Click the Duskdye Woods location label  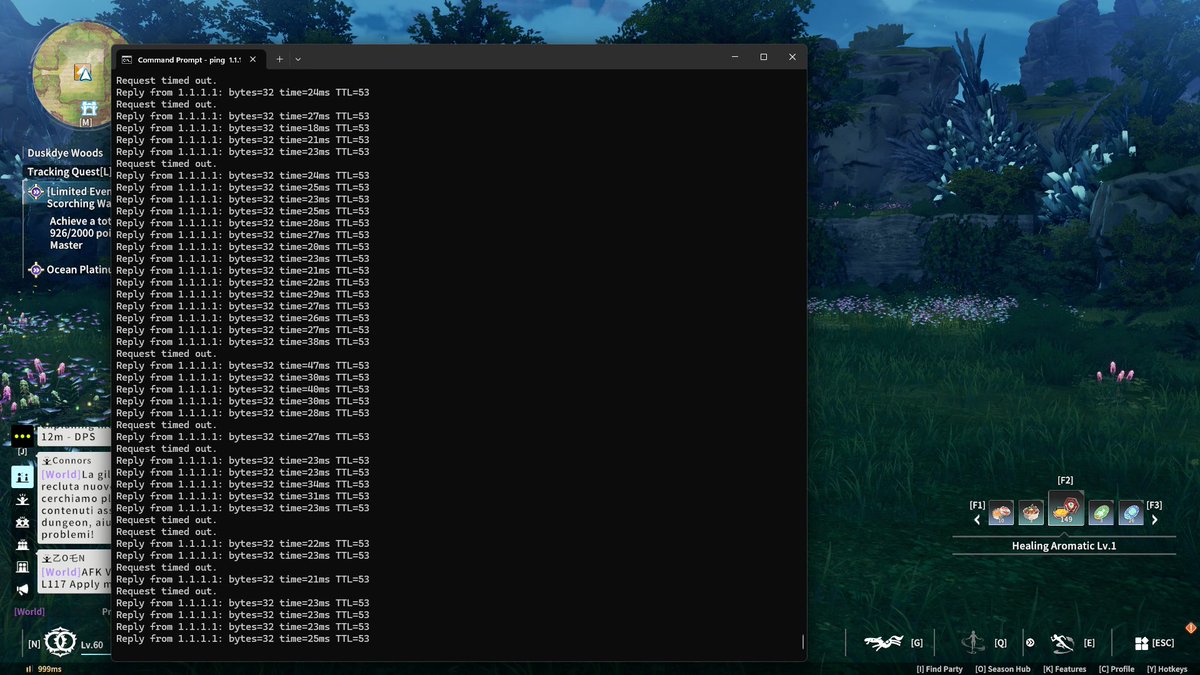pos(65,153)
